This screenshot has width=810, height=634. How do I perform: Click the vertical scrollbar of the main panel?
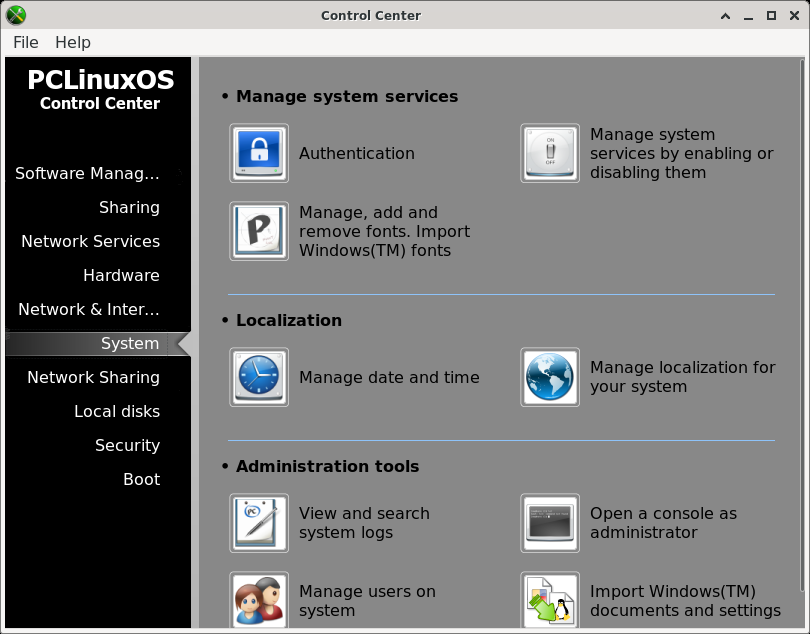[x=802, y=326]
